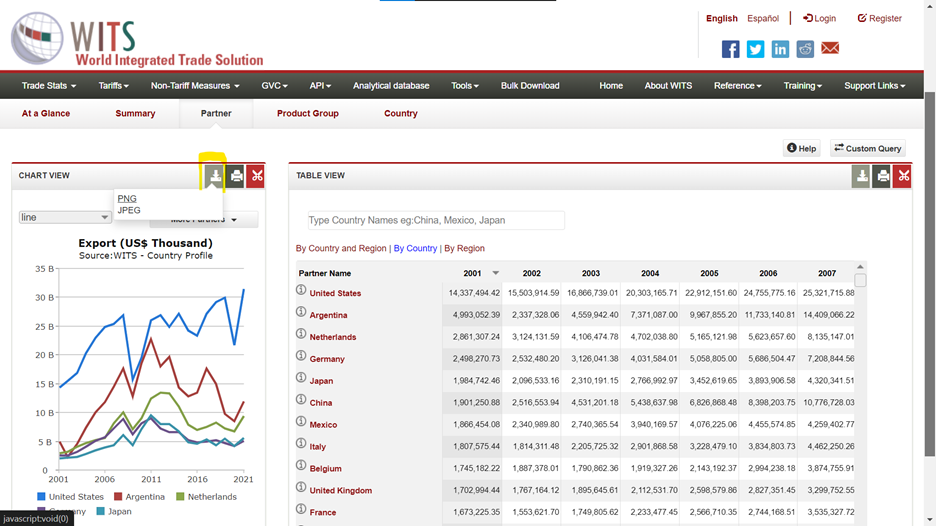Choose PNG from download options
Screen dimensions: 936x526
click(127, 198)
